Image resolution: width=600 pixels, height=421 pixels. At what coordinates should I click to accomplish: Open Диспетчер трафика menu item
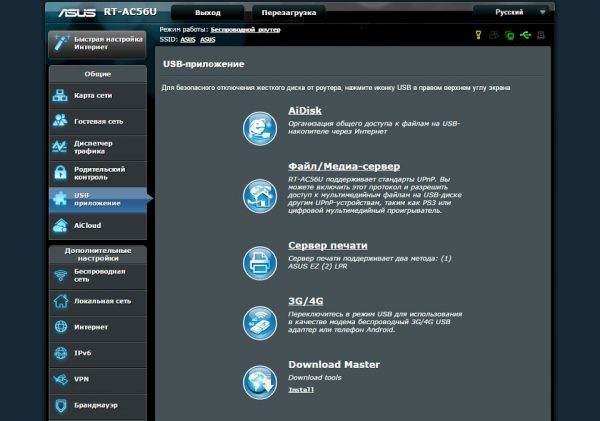click(x=98, y=147)
